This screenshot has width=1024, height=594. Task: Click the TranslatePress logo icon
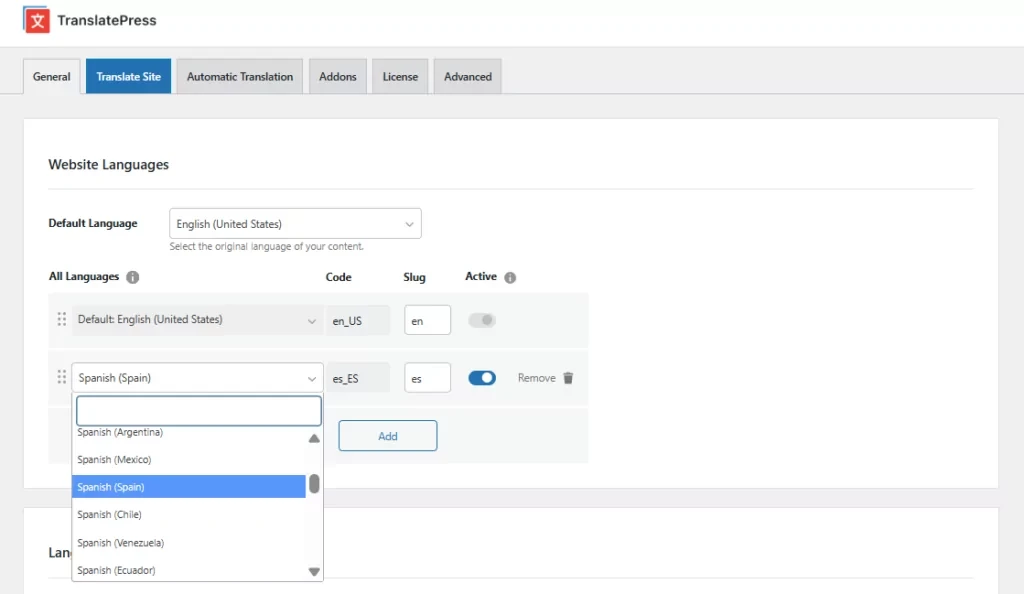tap(37, 20)
